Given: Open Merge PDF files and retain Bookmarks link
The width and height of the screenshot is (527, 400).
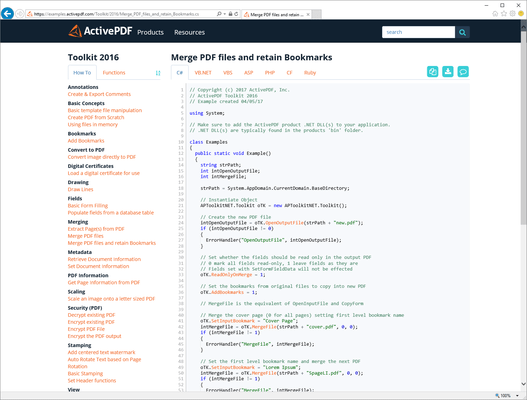Looking at the screenshot, I should coord(112,243).
